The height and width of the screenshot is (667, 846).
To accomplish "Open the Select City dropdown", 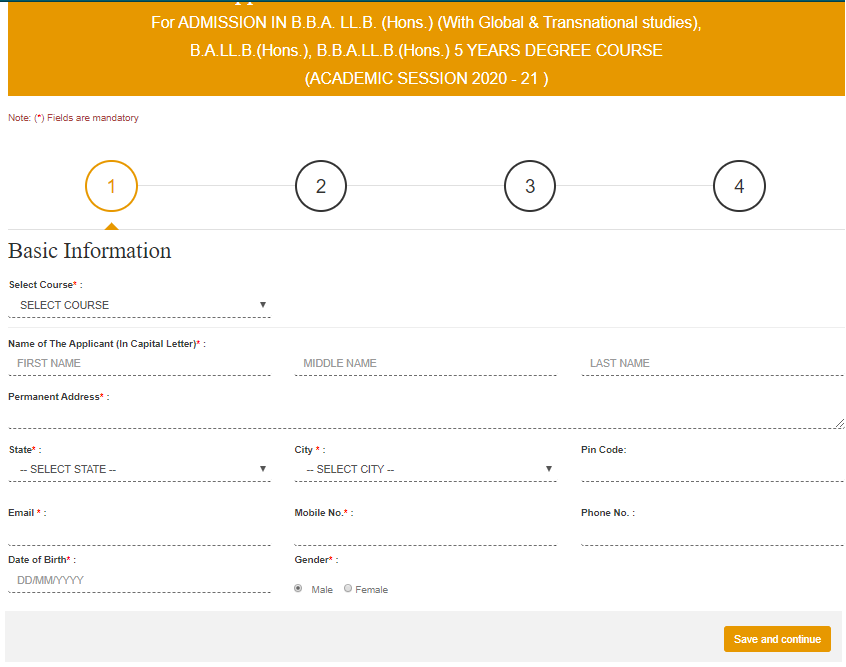I will coord(426,469).
